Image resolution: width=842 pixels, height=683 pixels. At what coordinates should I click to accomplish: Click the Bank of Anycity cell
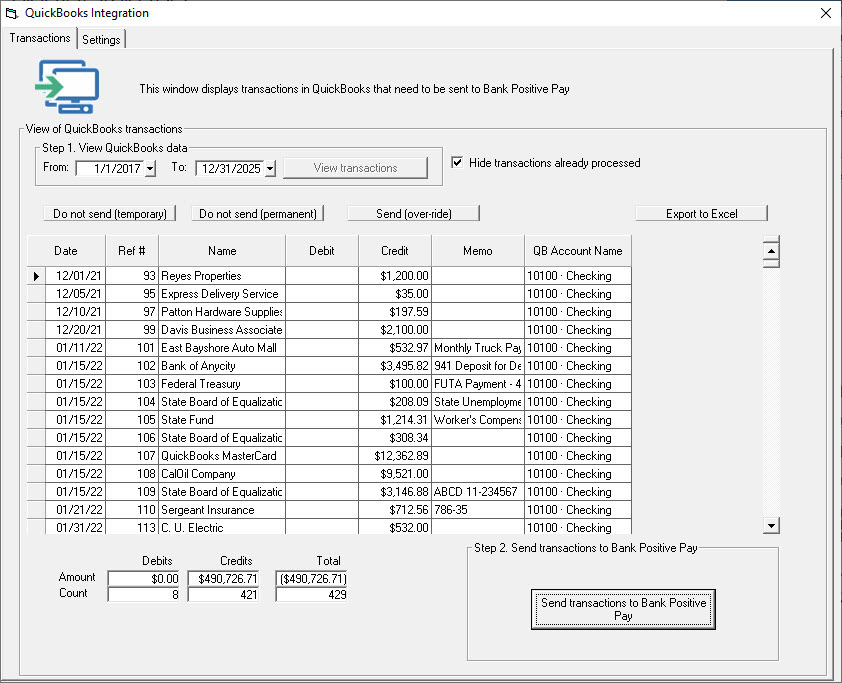coord(222,366)
